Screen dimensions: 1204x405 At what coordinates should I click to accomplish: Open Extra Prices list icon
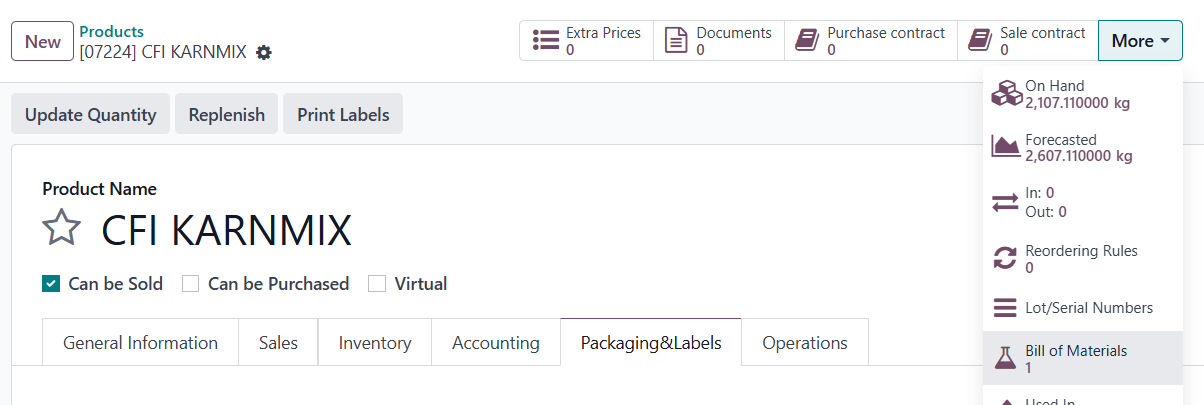546,40
